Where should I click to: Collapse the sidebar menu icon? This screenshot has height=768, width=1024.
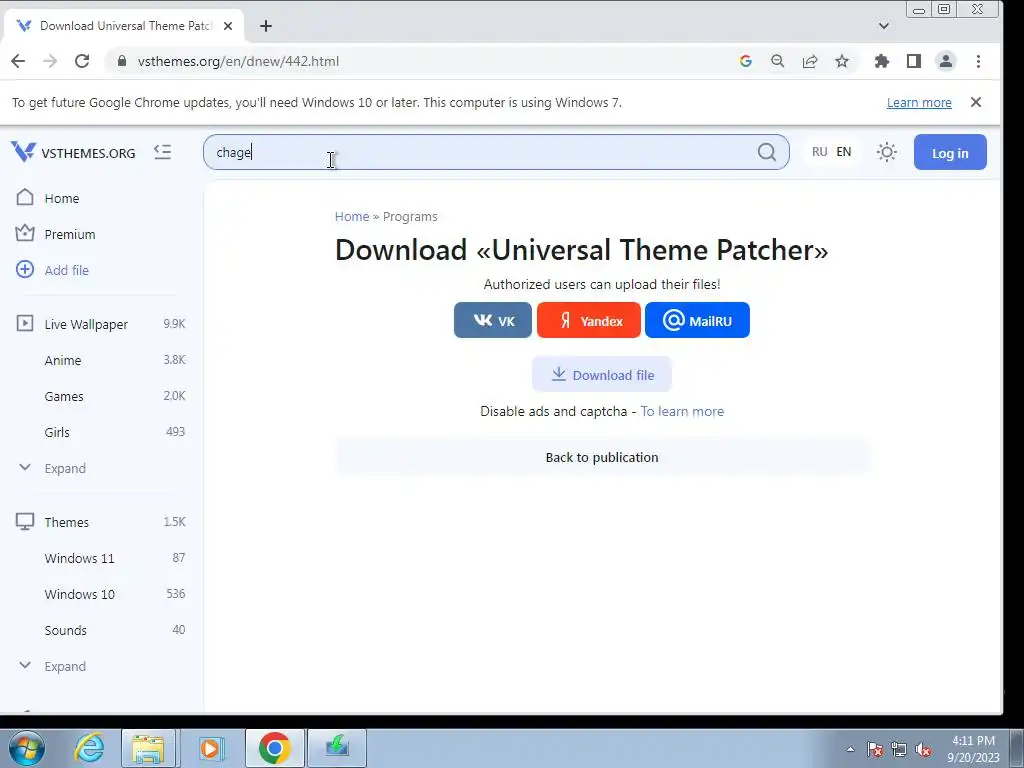point(163,152)
